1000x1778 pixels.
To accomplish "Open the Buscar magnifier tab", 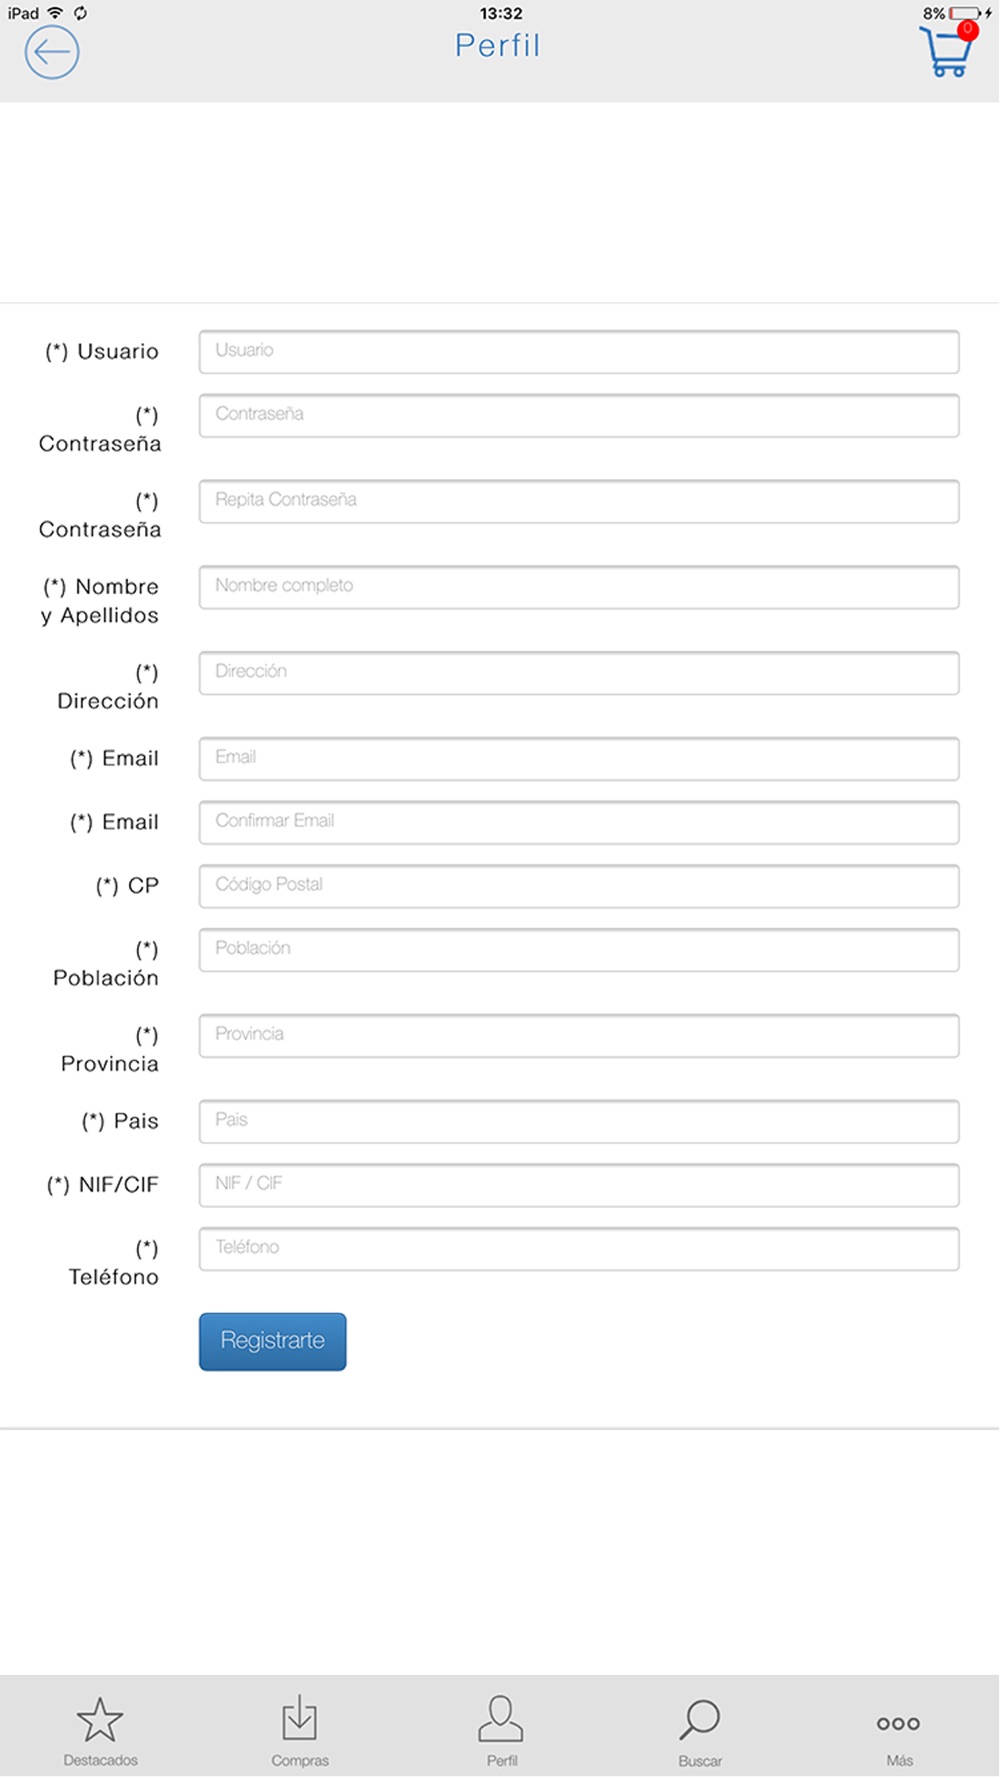I will tap(700, 1731).
